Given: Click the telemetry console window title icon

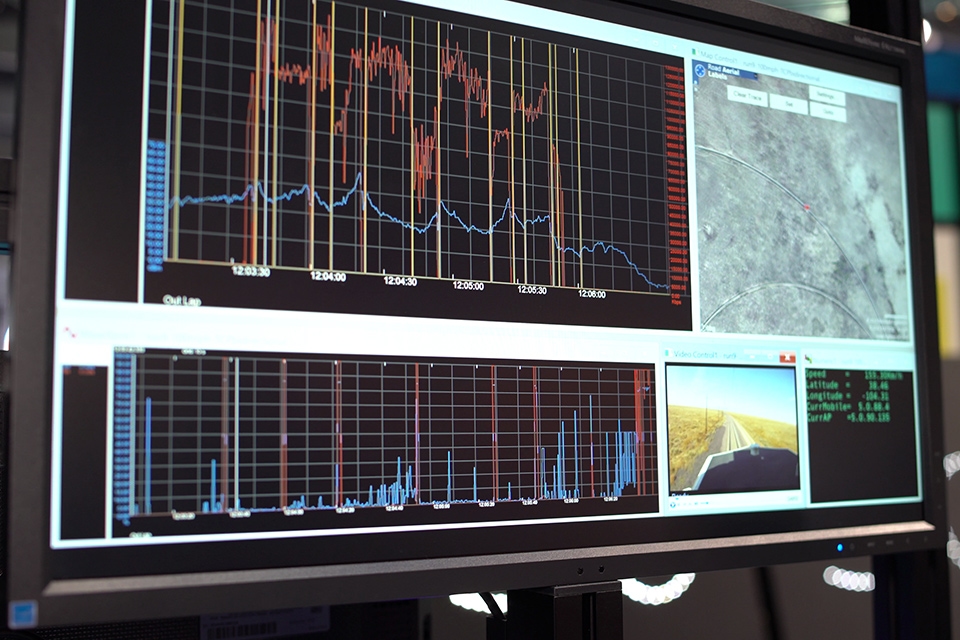Looking at the screenshot, I should [x=809, y=359].
